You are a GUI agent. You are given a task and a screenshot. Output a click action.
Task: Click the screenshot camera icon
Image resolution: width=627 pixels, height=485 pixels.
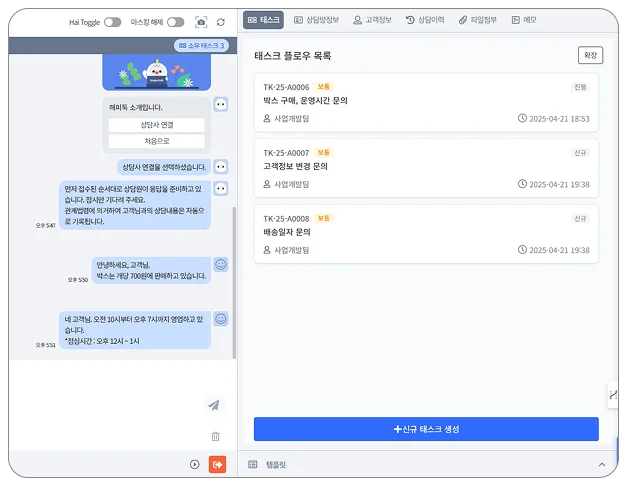pyautogui.click(x=201, y=22)
